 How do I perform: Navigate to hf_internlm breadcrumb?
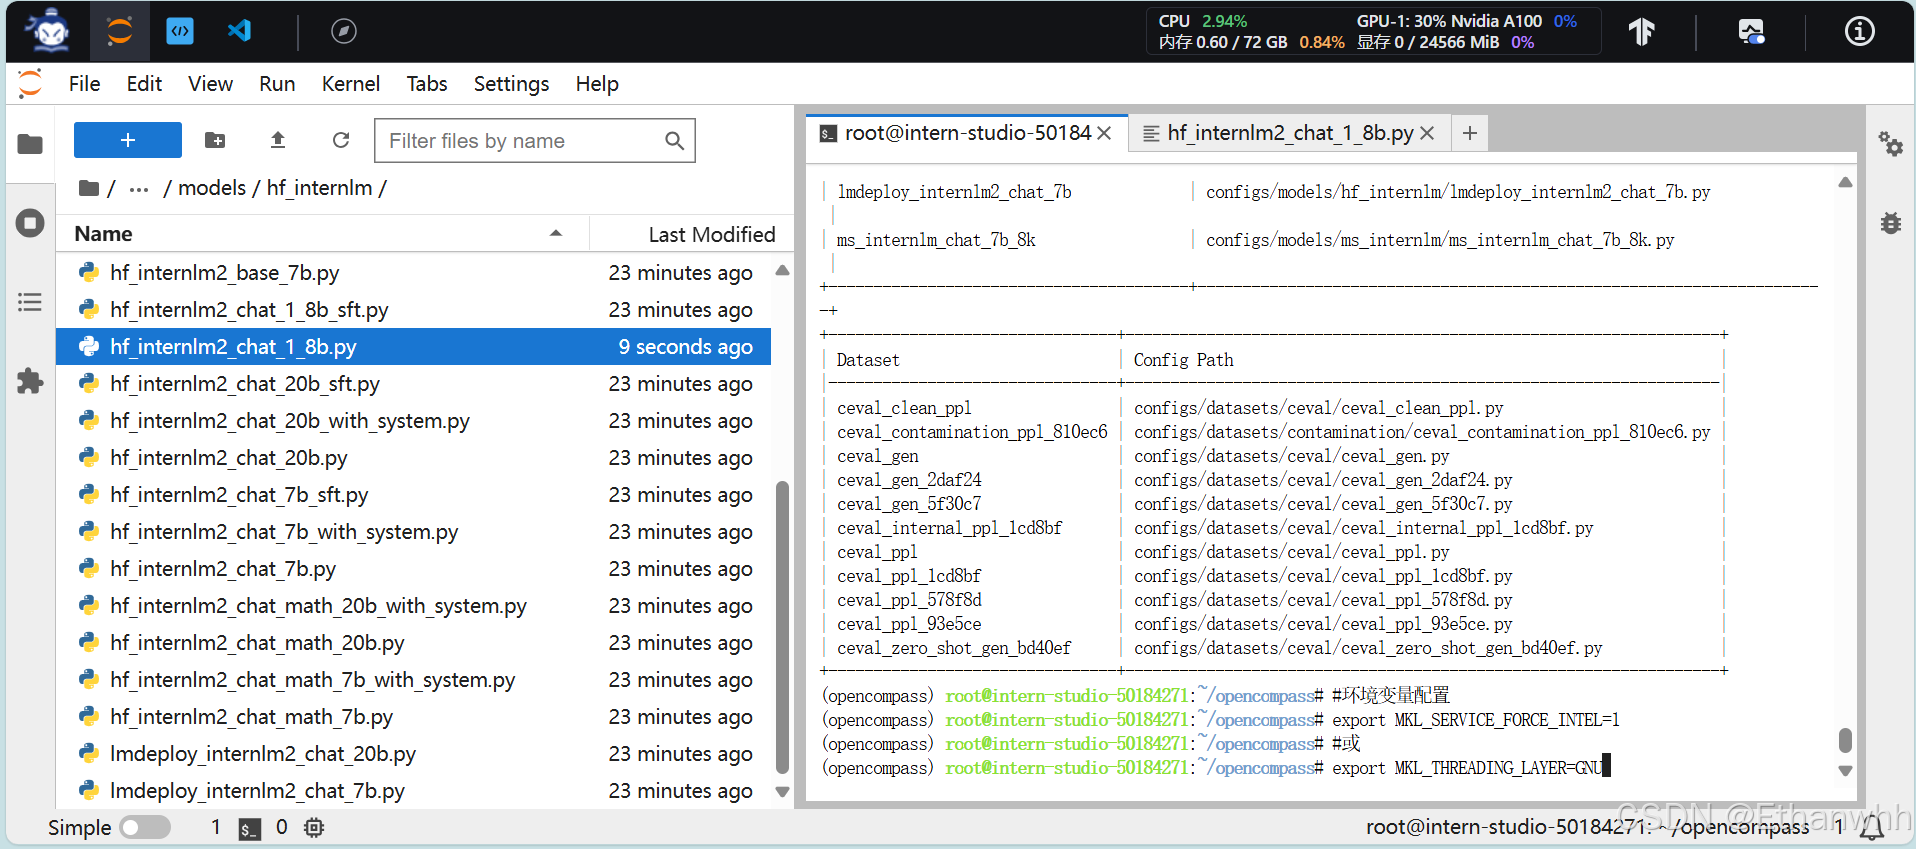tap(319, 188)
